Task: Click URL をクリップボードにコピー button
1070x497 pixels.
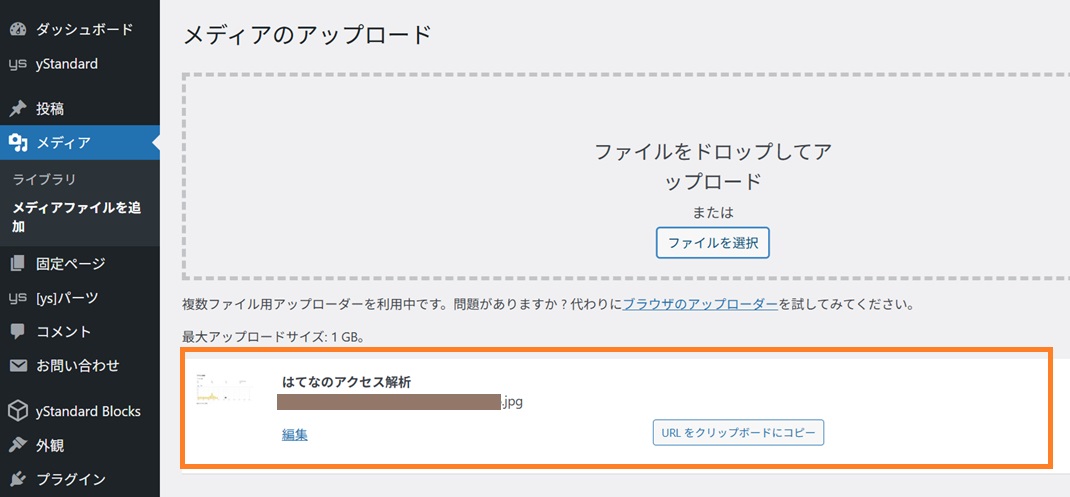Action: pyautogui.click(x=738, y=433)
